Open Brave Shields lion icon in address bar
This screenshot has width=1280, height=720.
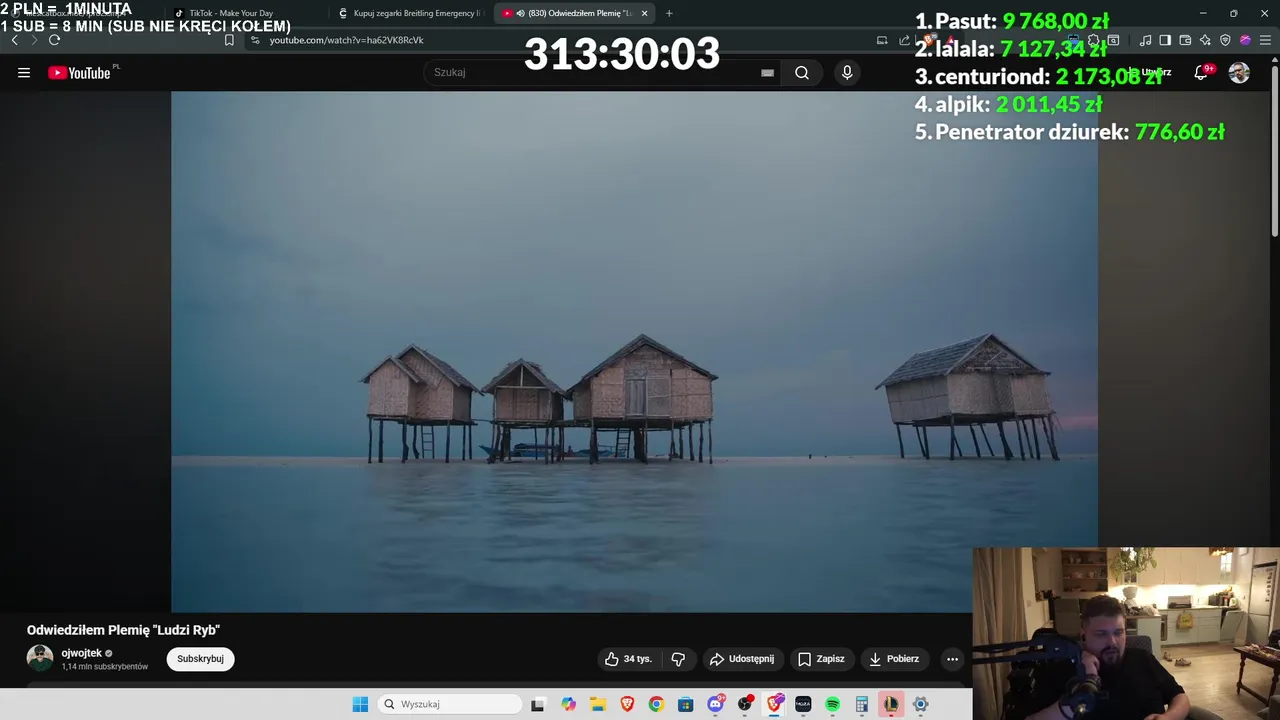point(928,40)
